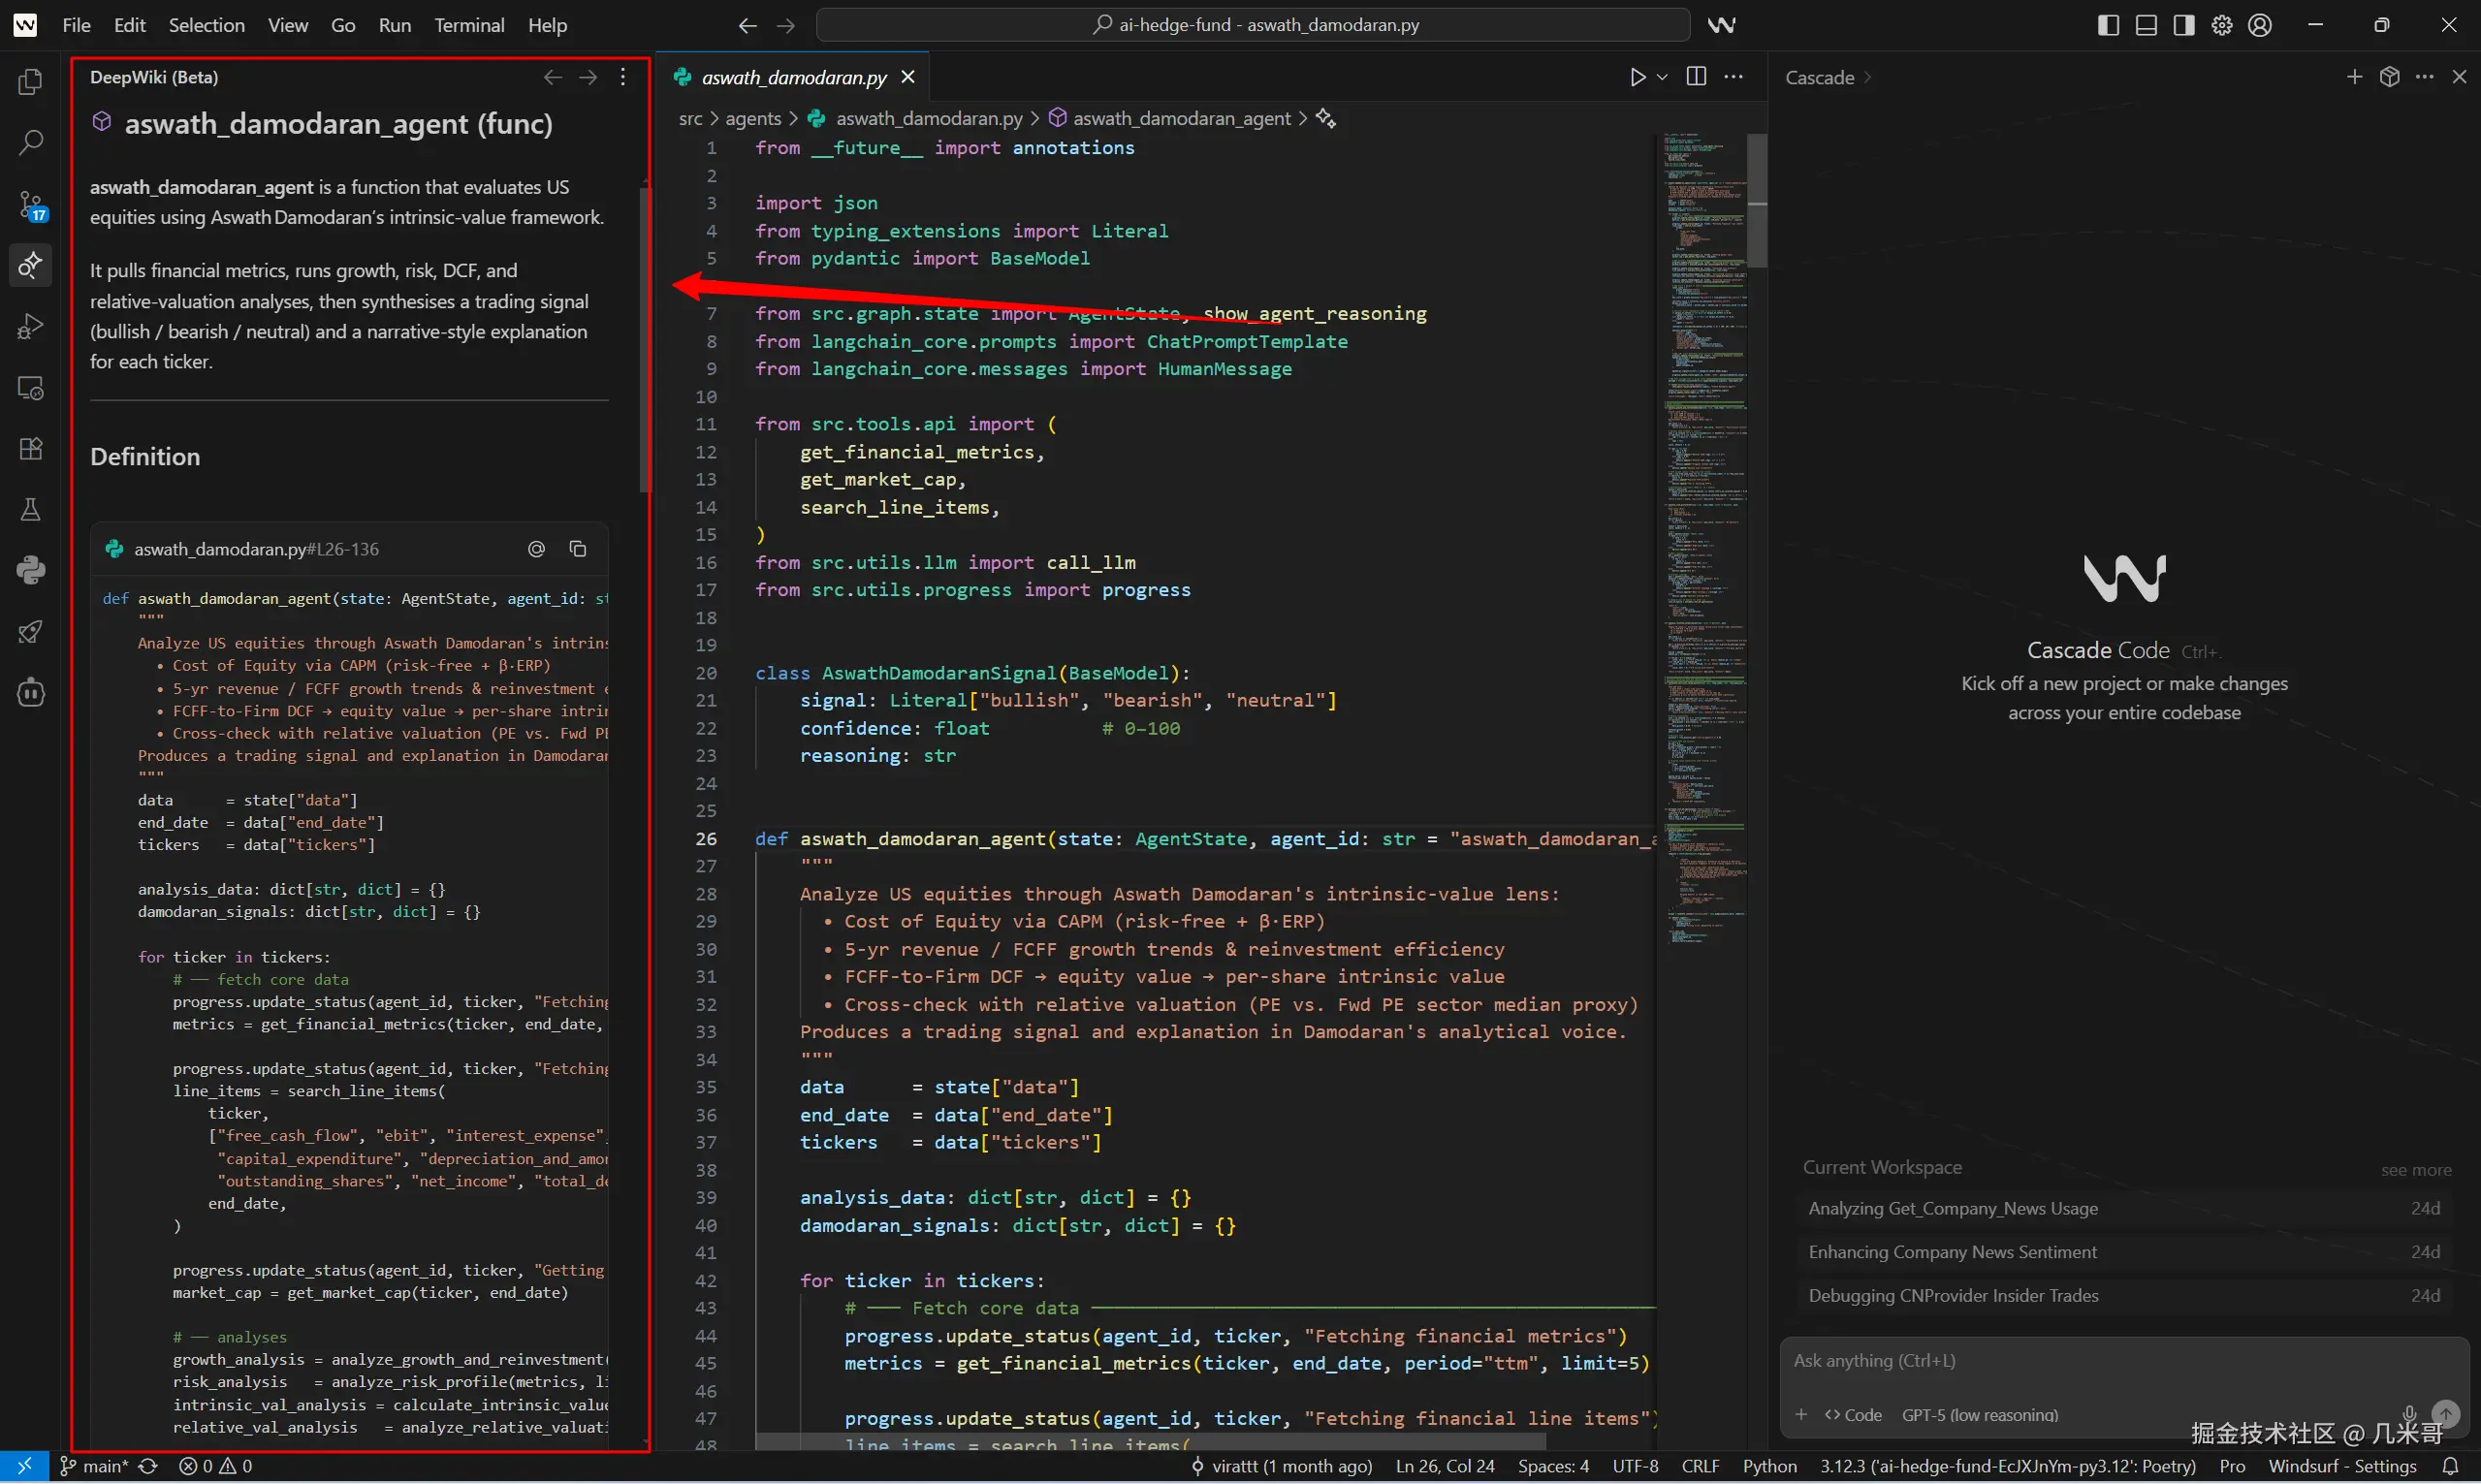Image resolution: width=2481 pixels, height=1484 pixels.
Task: Open the Explorer icon in activity bar
Action: click(x=30, y=82)
